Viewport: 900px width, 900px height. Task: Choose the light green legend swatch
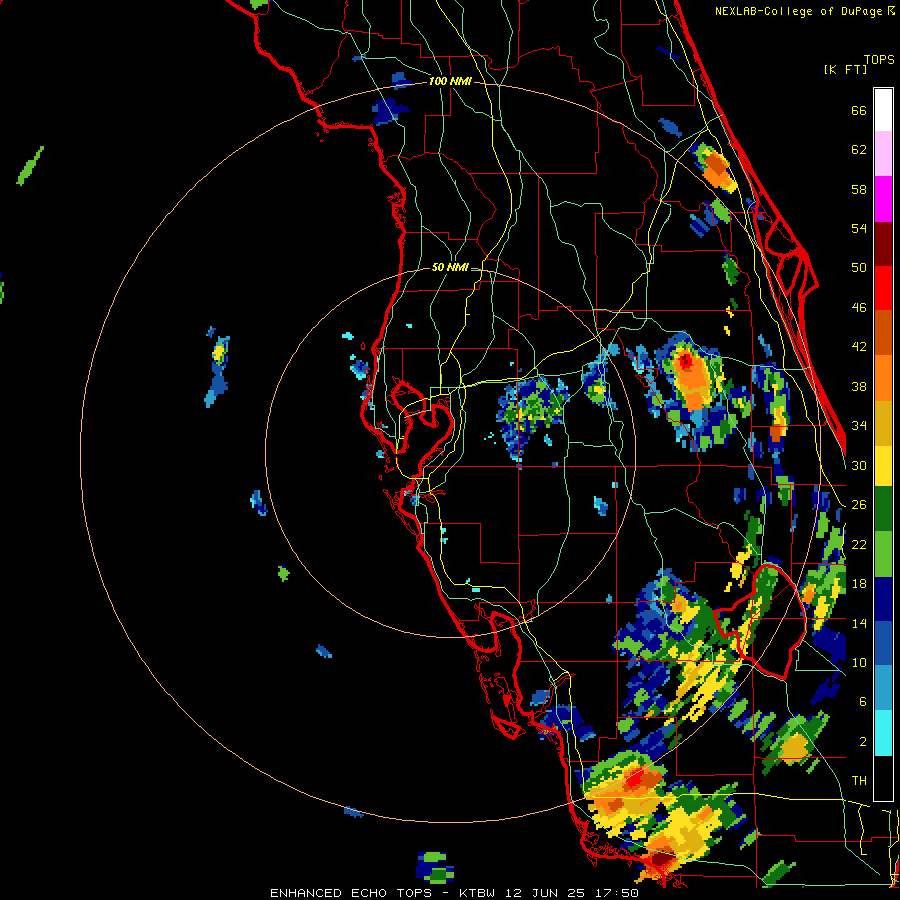pos(883,554)
